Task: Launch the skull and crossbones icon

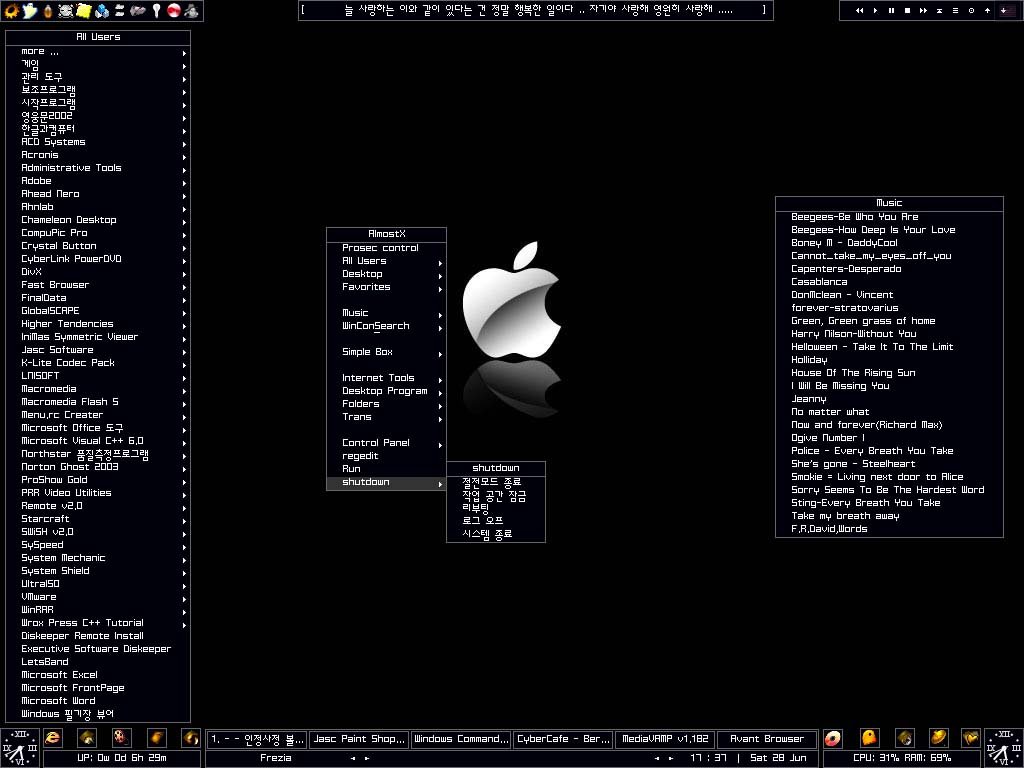Action: click(66, 10)
